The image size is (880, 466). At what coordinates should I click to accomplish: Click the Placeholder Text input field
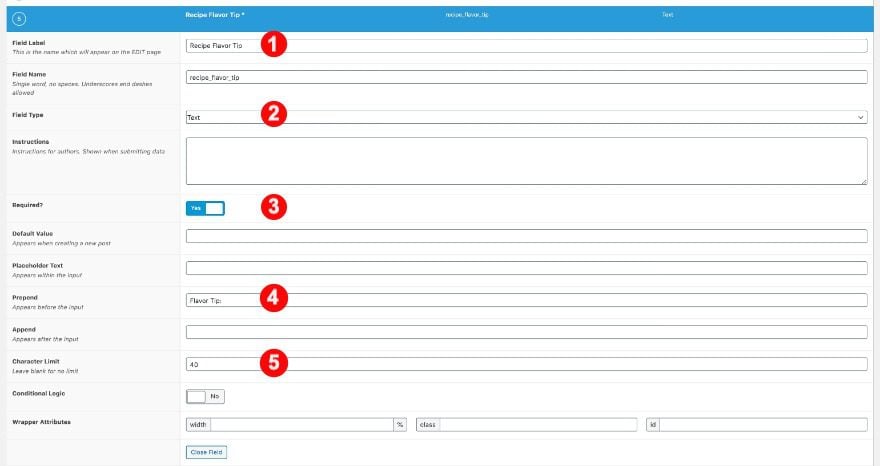[526, 268]
